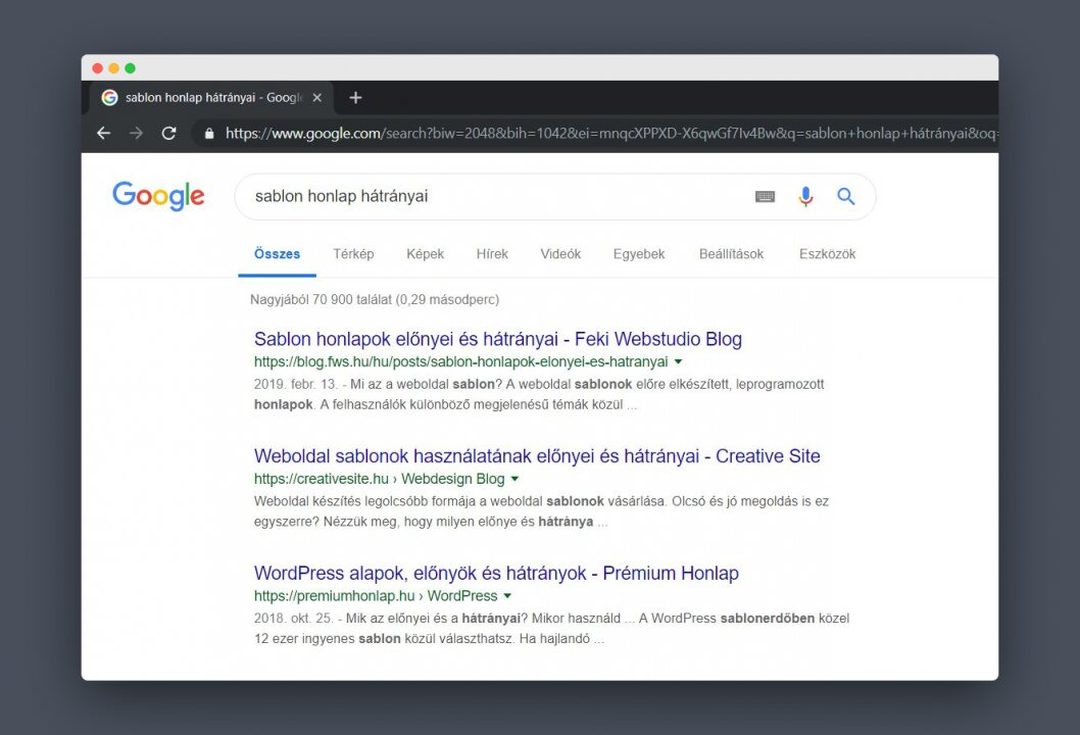The image size is (1080, 735).
Task: Select the sablon honlap hátrányai browser tab
Action: click(x=212, y=98)
